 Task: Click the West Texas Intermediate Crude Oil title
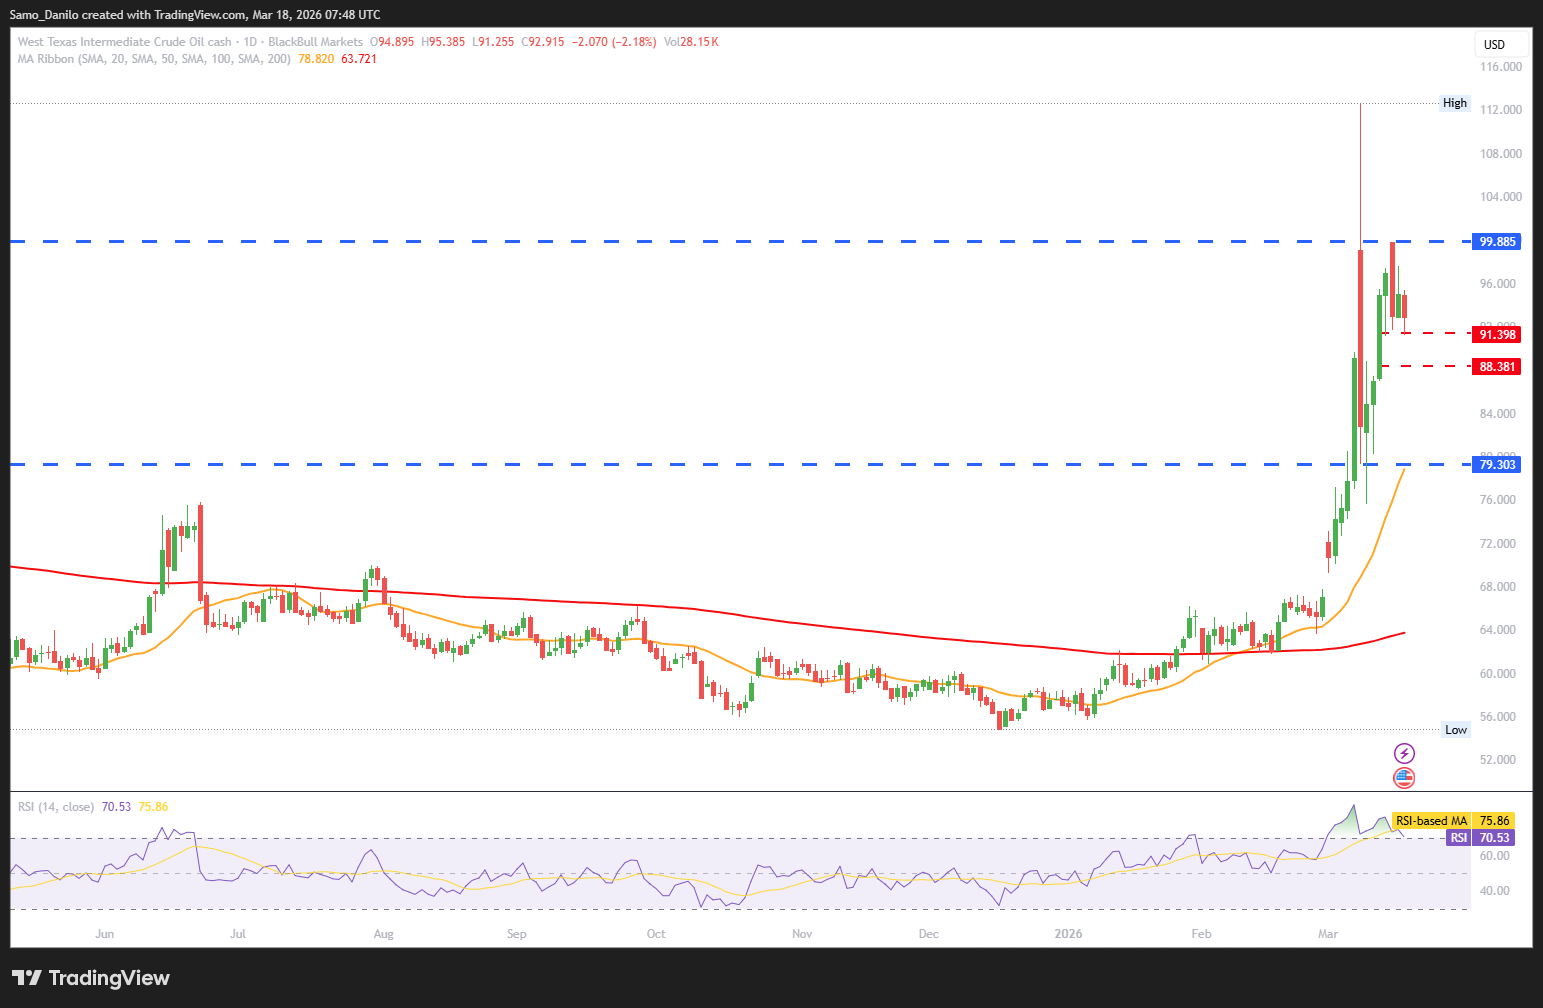point(124,42)
